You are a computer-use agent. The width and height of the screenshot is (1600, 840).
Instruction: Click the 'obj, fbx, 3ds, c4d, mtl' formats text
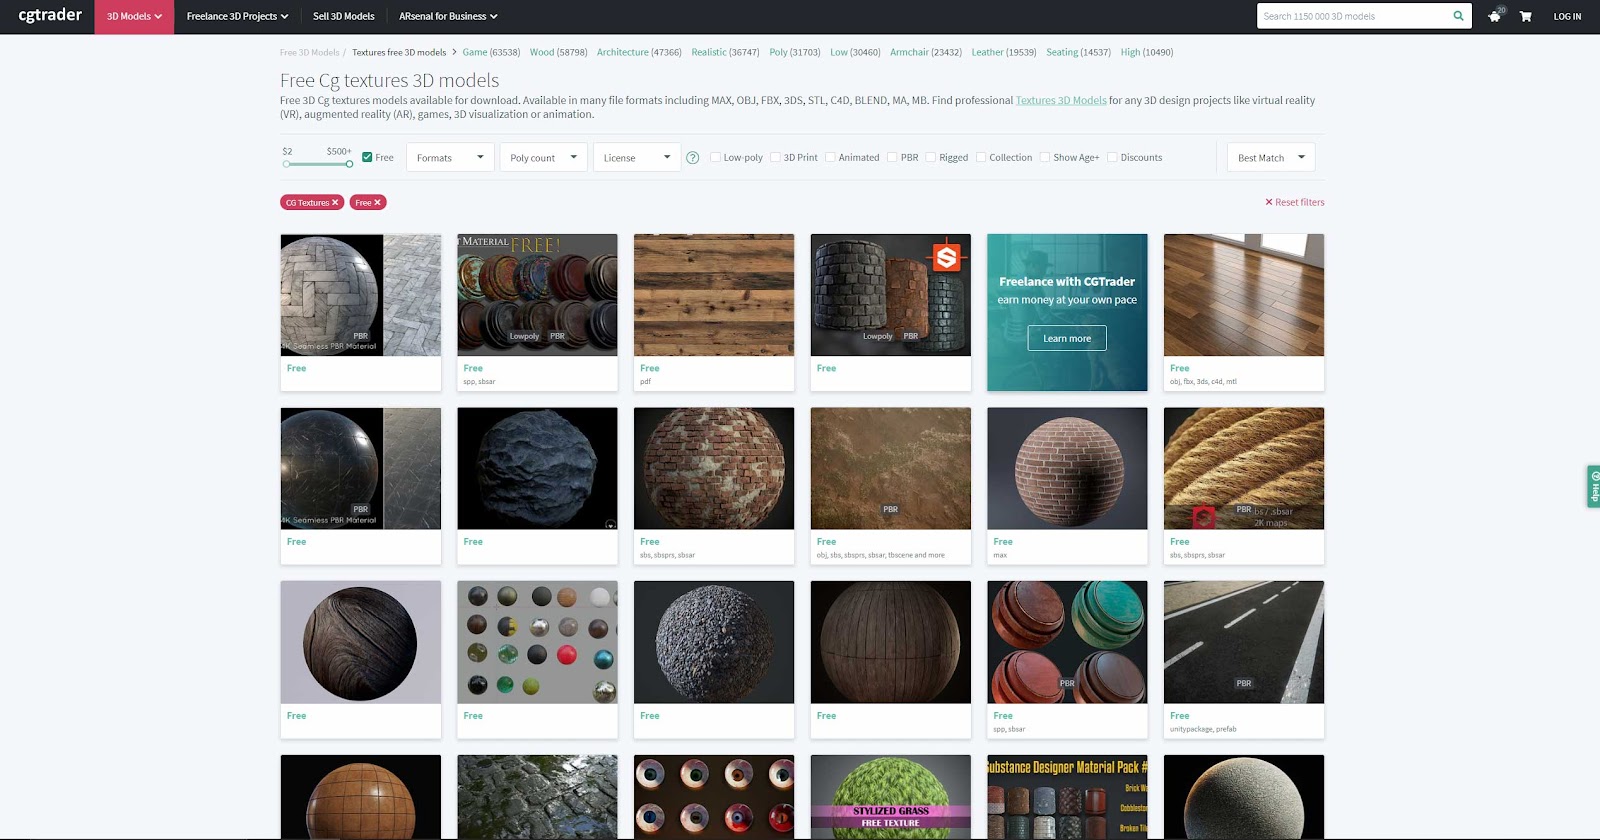point(1203,381)
